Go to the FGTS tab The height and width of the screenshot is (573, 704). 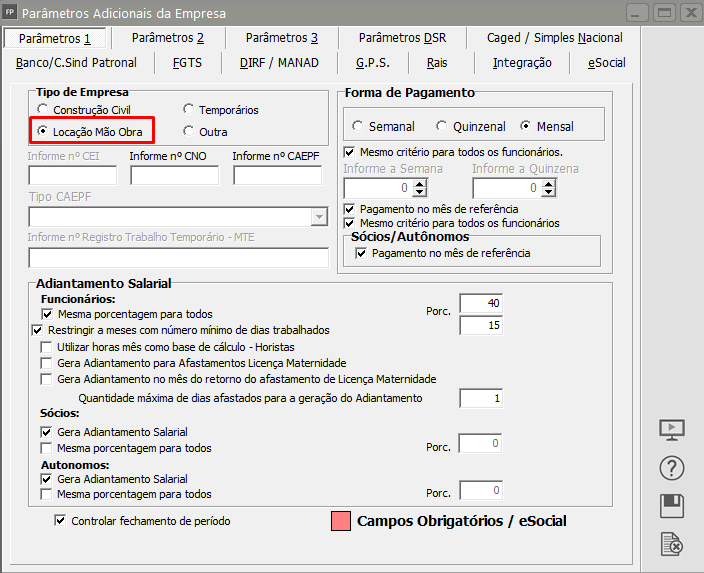(187, 62)
